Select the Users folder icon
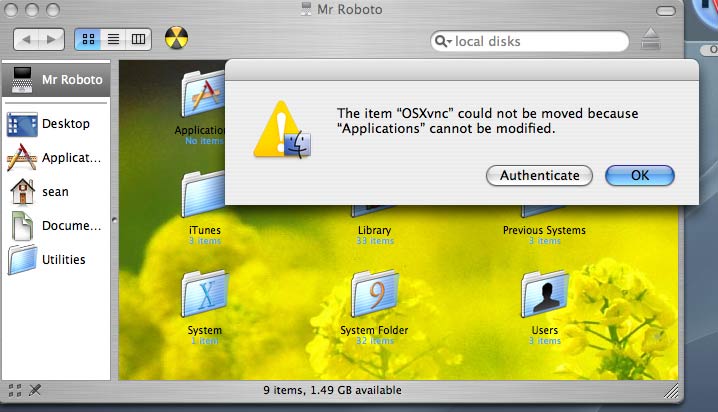The height and width of the screenshot is (412, 718). [544, 294]
